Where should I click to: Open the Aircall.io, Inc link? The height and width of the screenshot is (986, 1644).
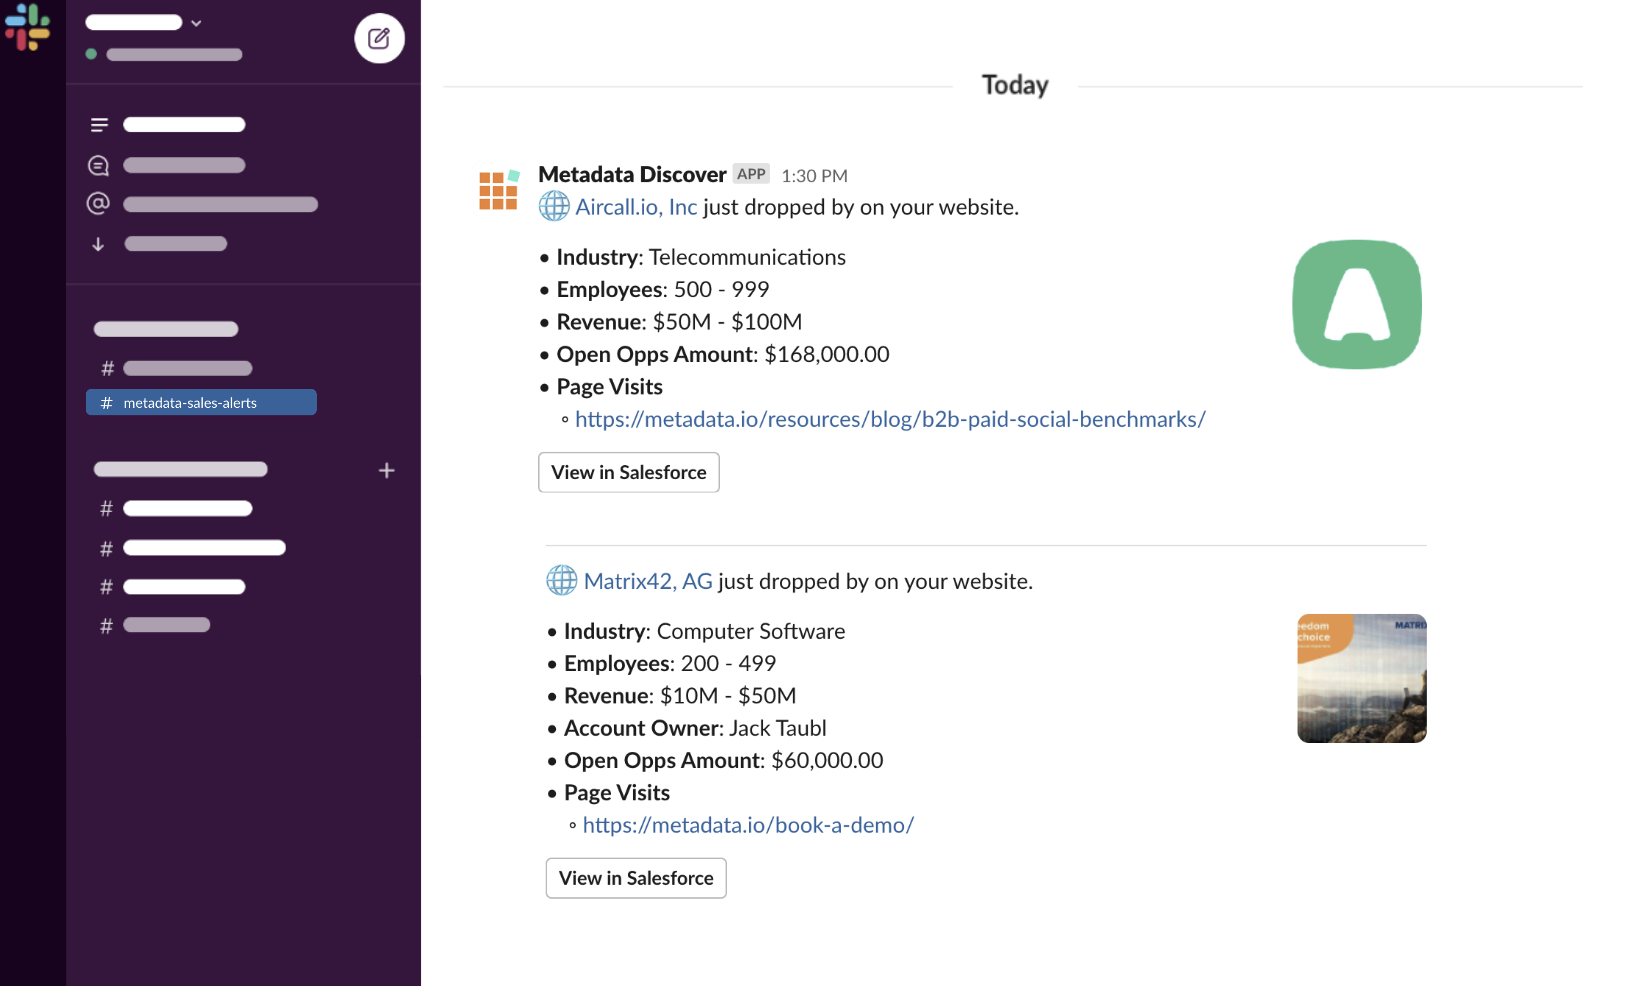point(635,207)
